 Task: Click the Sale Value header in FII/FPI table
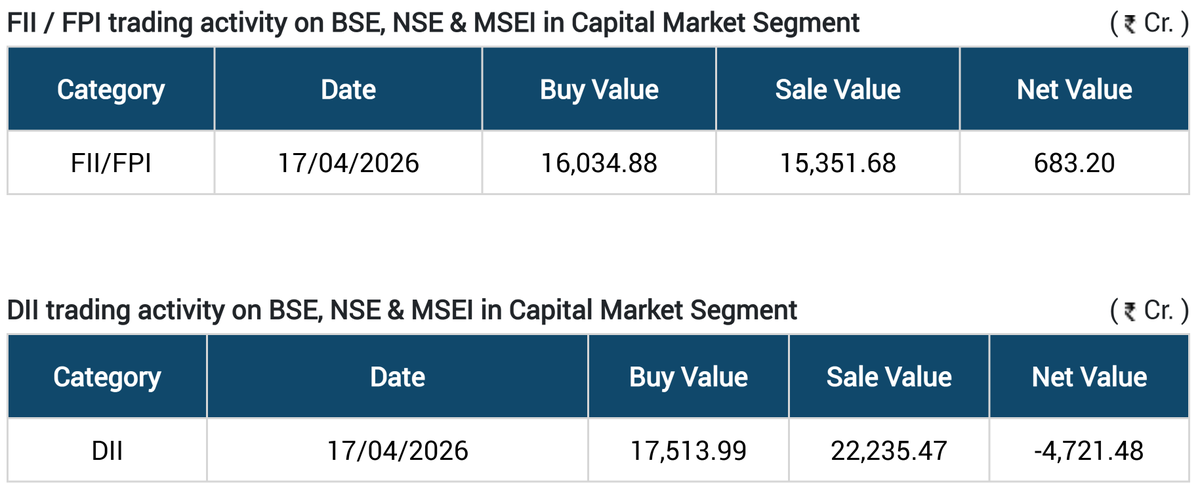(x=838, y=90)
